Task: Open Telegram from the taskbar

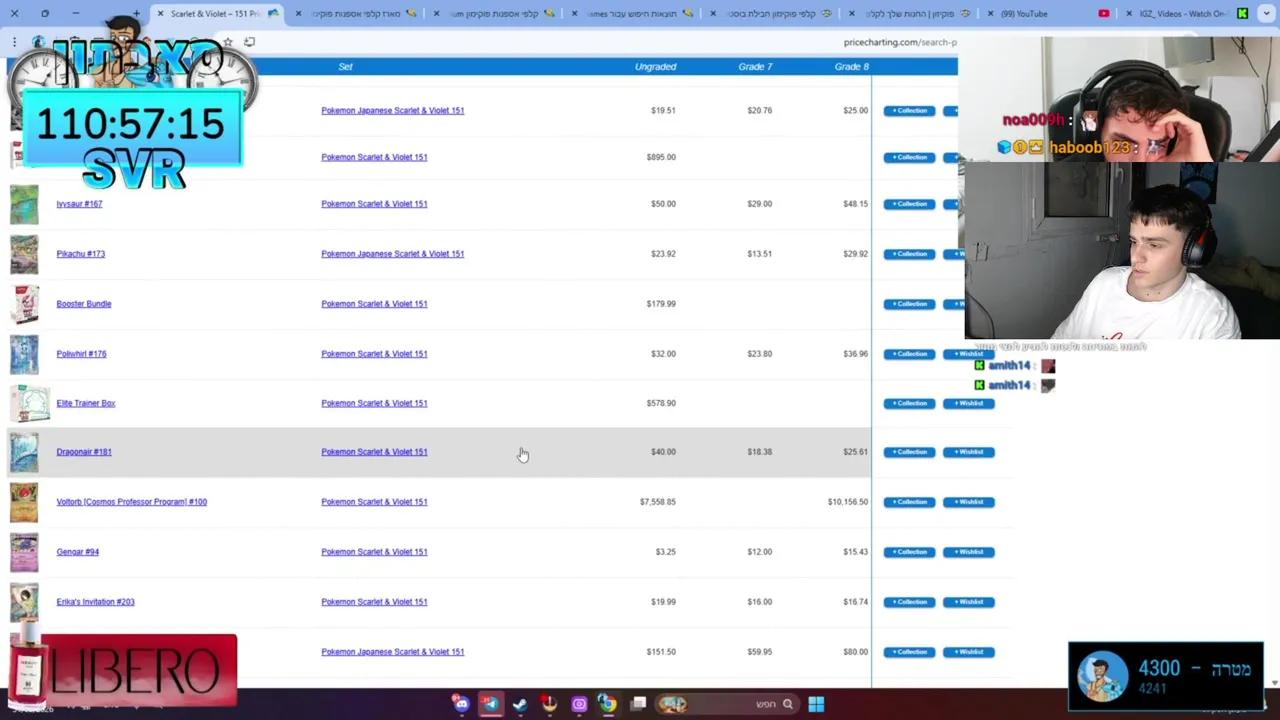Action: [x=491, y=704]
